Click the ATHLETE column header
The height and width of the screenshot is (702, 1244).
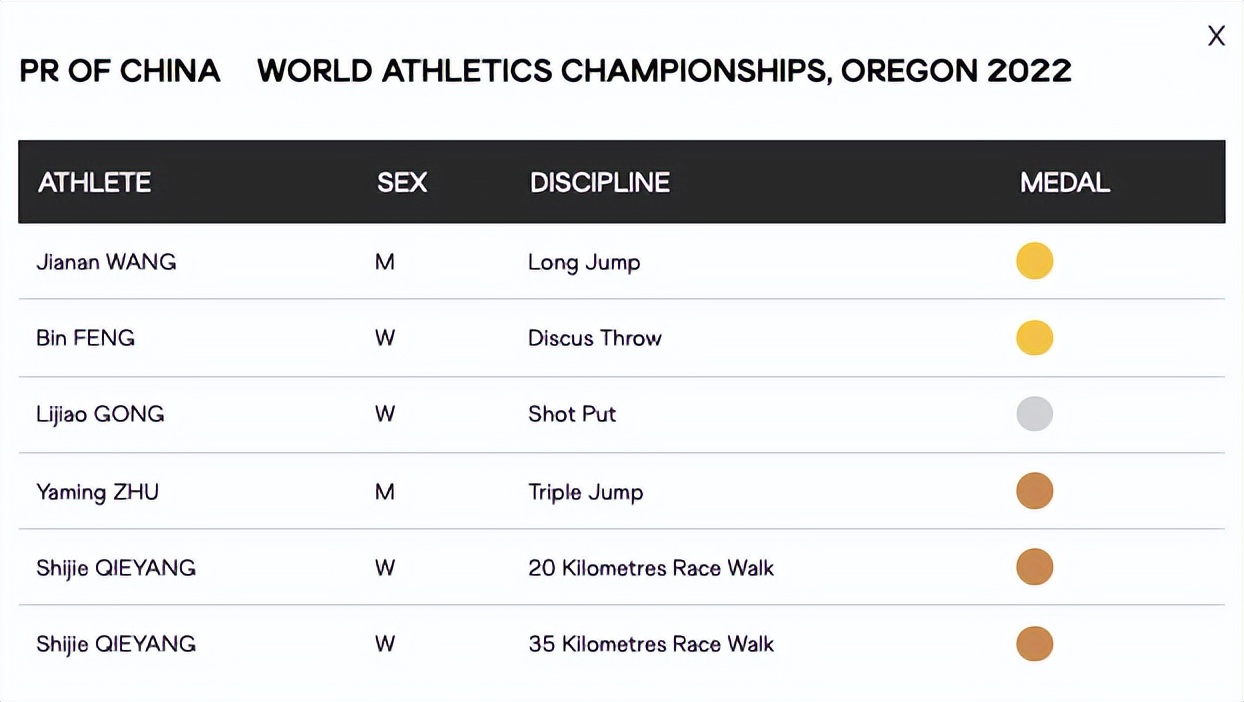94,182
